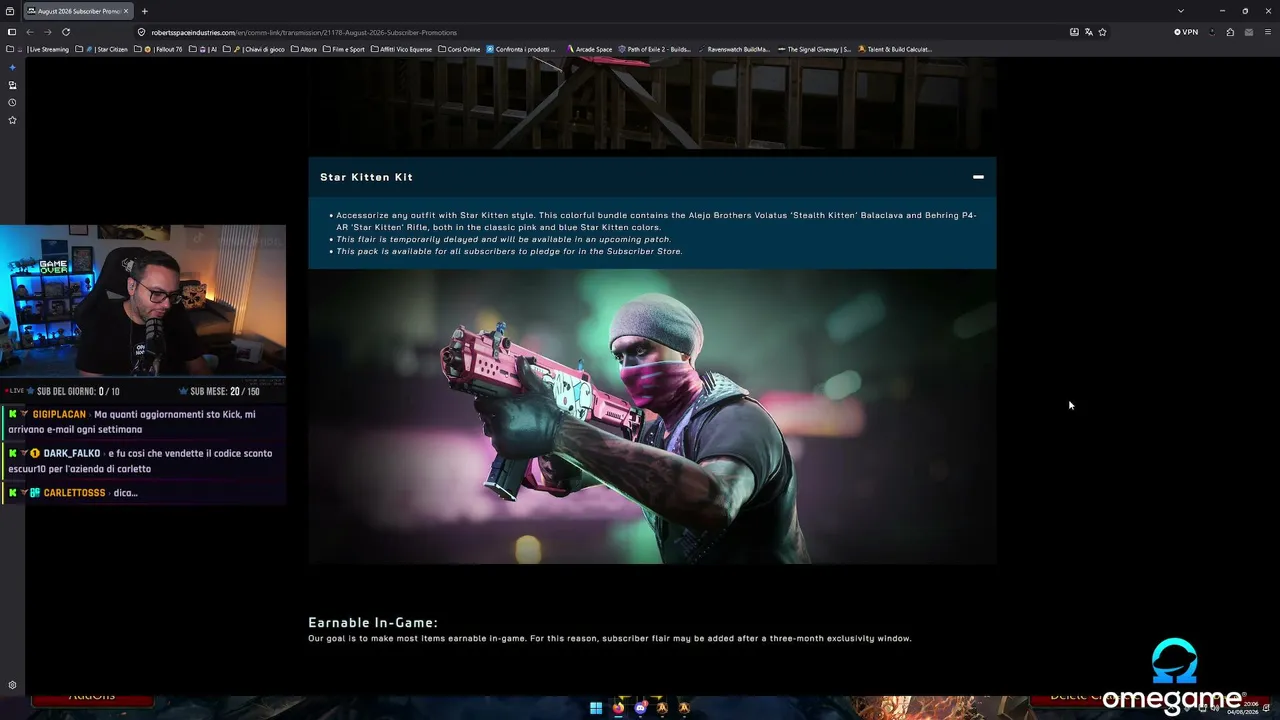This screenshot has height=720, width=1280.
Task: List all tabs with the chevron
Action: pyautogui.click(x=1180, y=11)
